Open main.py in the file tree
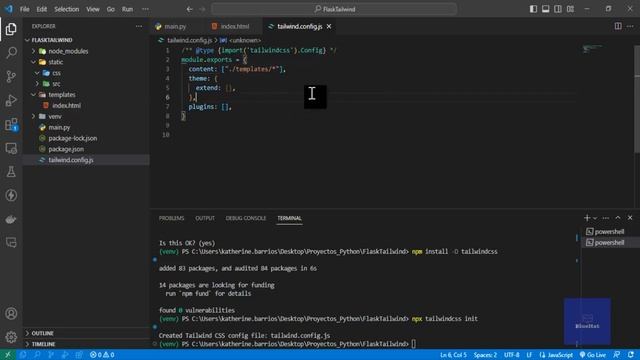Screen dimensions: 640x360 59,127
